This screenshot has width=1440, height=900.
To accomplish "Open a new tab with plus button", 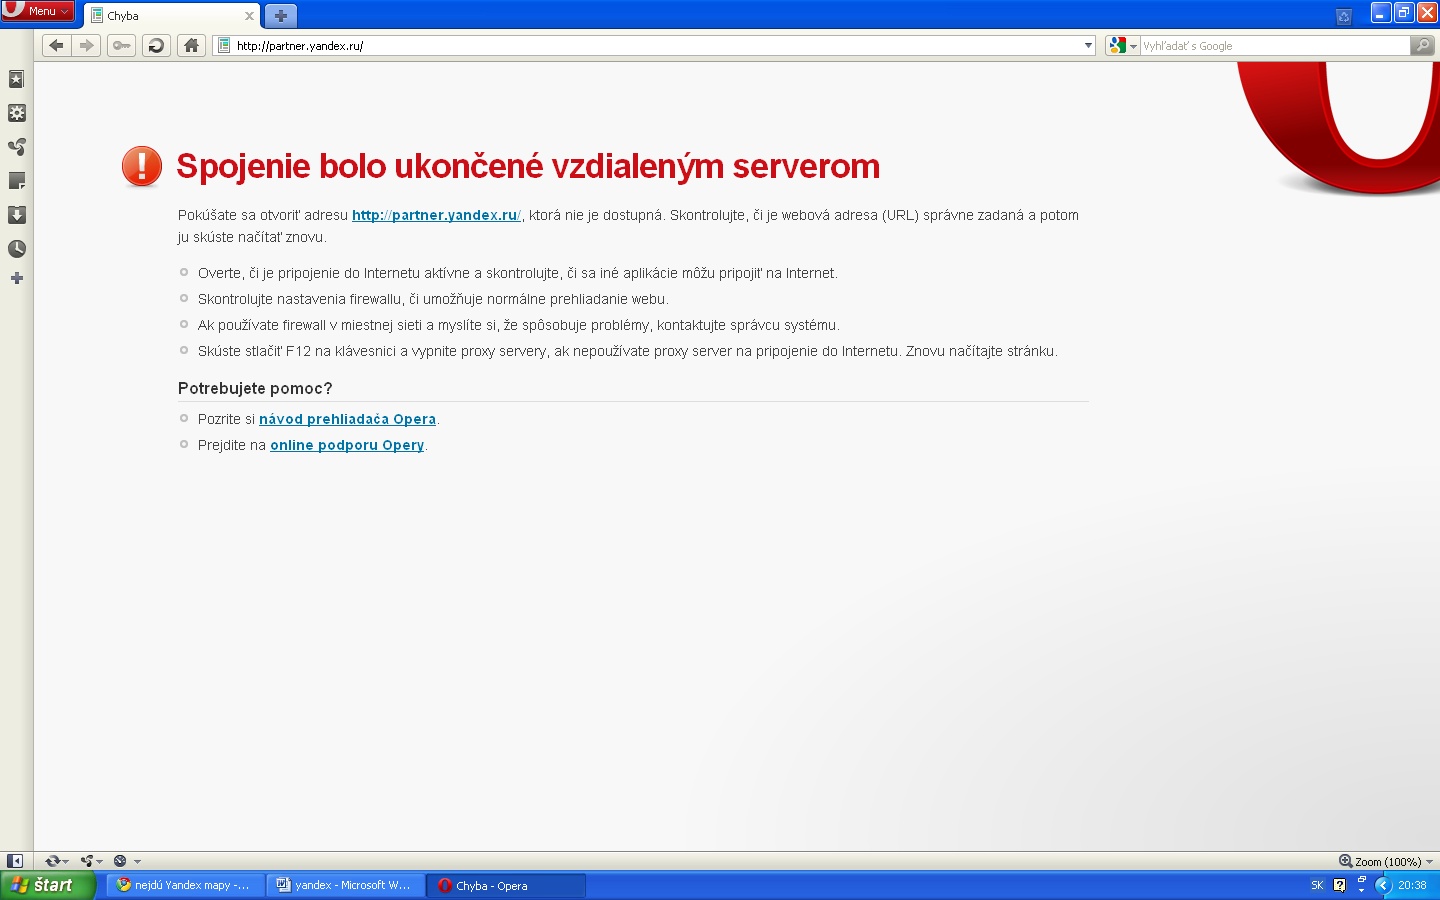I will click(x=281, y=16).
